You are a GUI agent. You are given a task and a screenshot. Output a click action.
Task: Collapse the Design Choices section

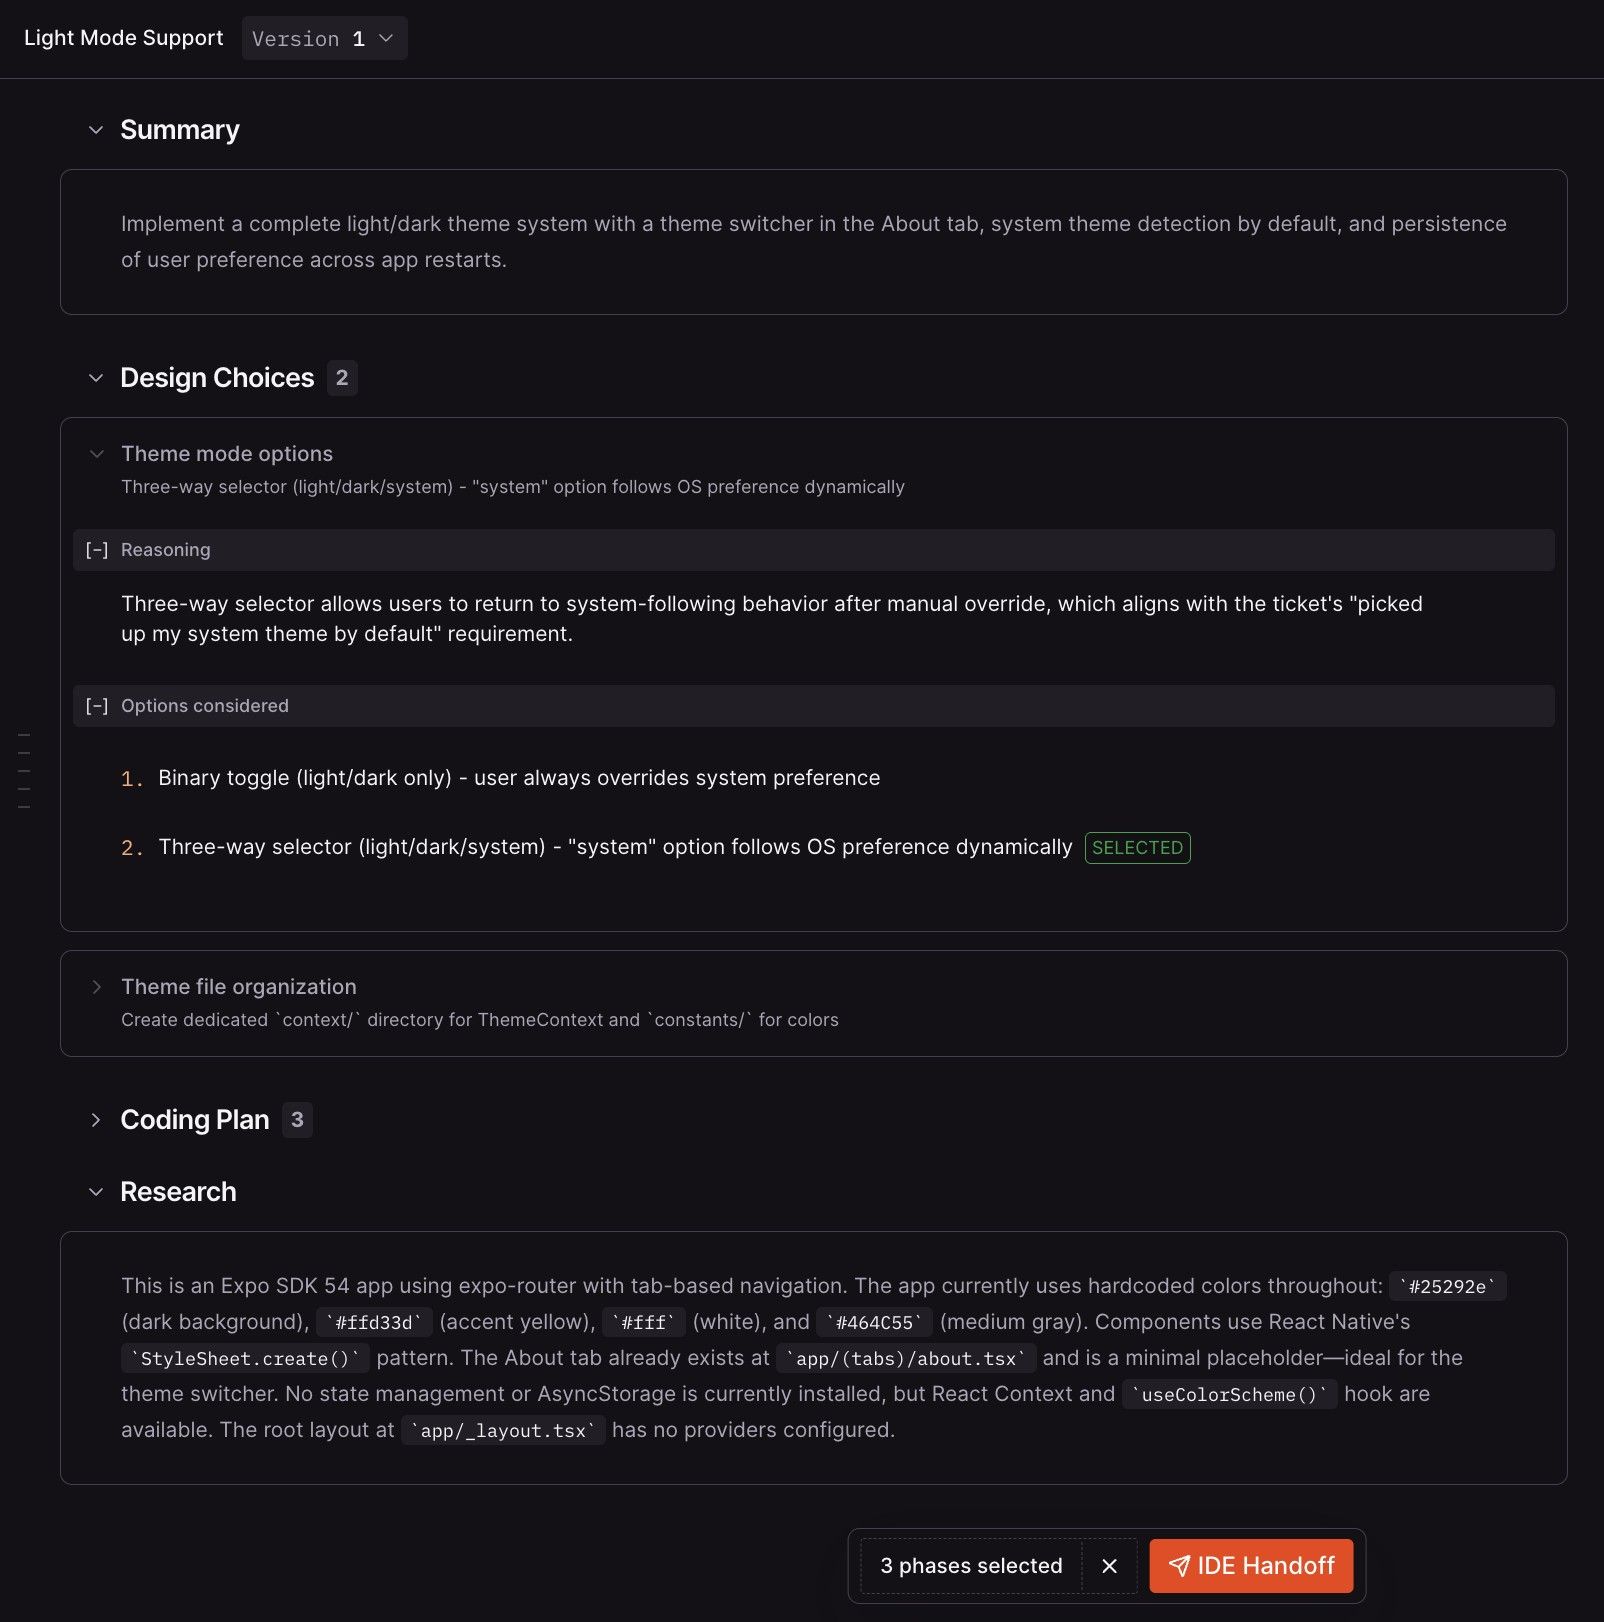[x=96, y=378]
